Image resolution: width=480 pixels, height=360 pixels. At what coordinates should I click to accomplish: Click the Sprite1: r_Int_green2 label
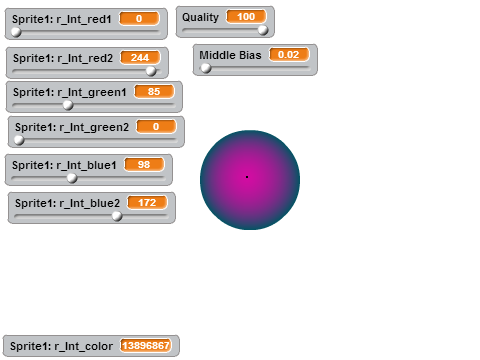pyautogui.click(x=72, y=128)
